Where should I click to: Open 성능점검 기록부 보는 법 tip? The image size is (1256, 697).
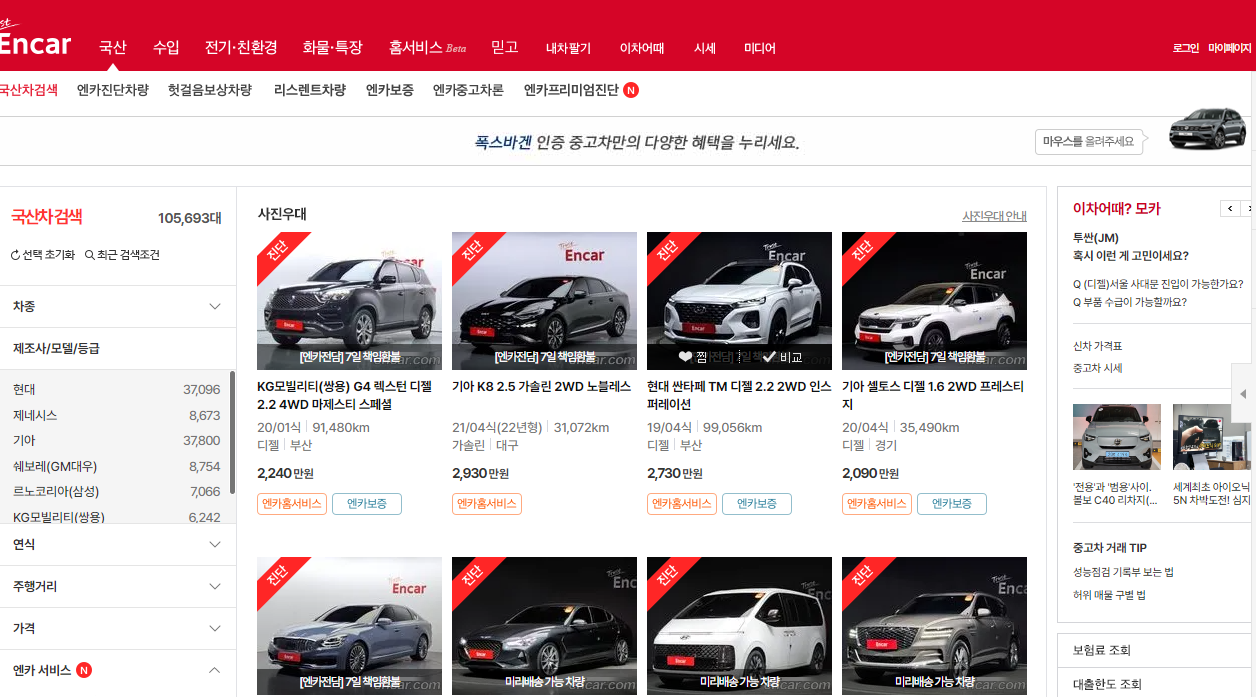point(1123,572)
